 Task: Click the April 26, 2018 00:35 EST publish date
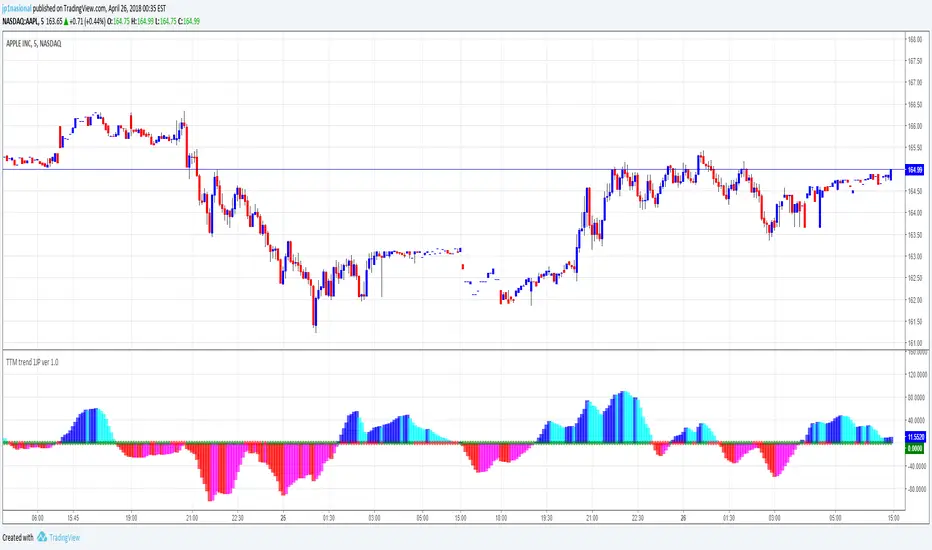pyautogui.click(x=137, y=9)
